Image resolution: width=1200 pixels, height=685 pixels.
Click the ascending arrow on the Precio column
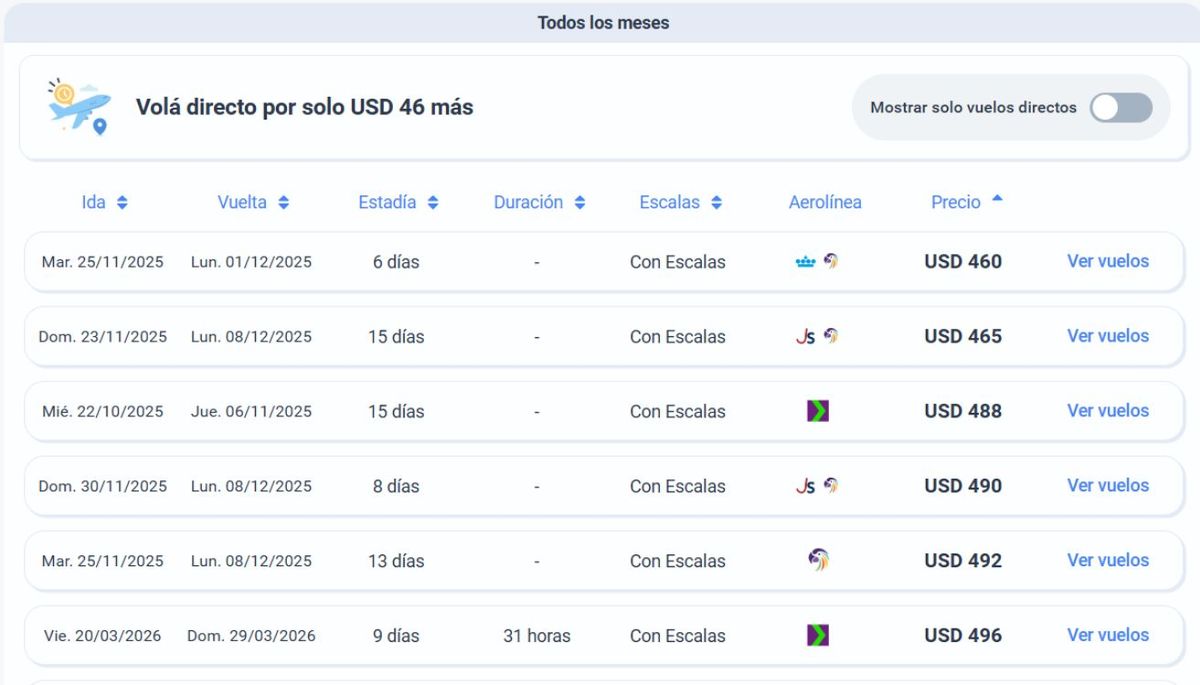(x=999, y=199)
